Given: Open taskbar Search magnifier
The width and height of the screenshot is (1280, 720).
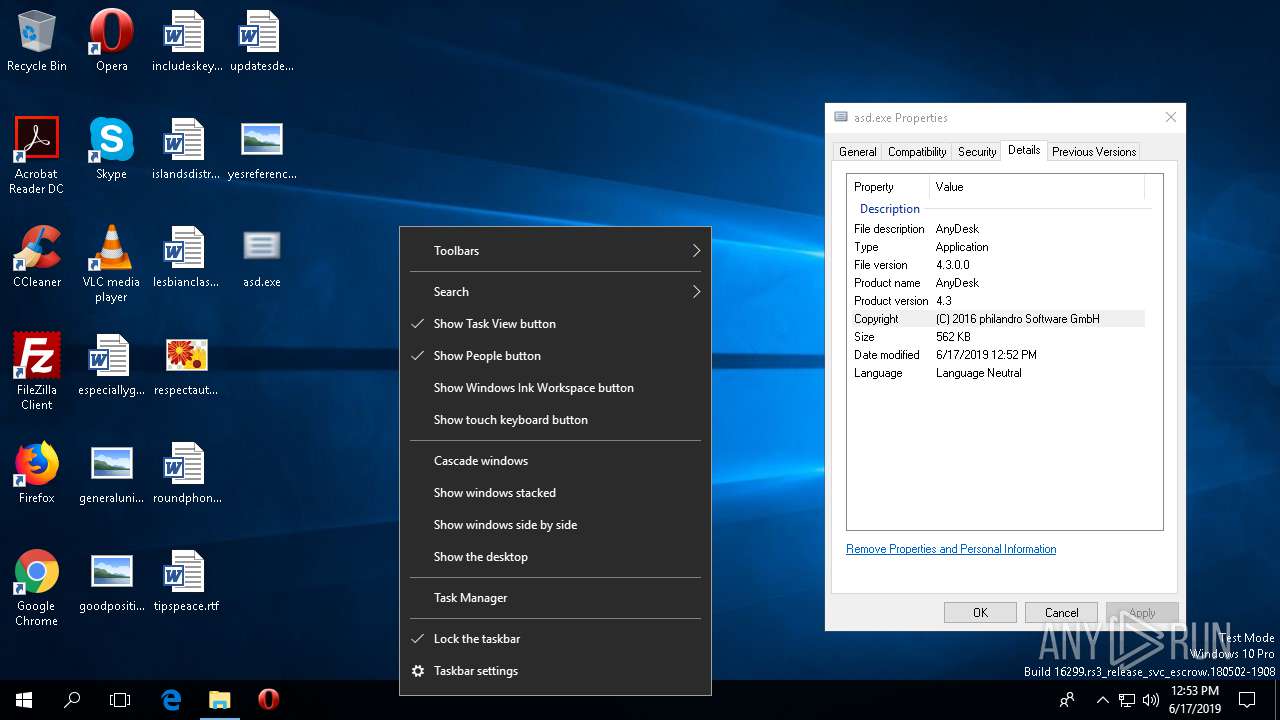Looking at the screenshot, I should point(72,700).
